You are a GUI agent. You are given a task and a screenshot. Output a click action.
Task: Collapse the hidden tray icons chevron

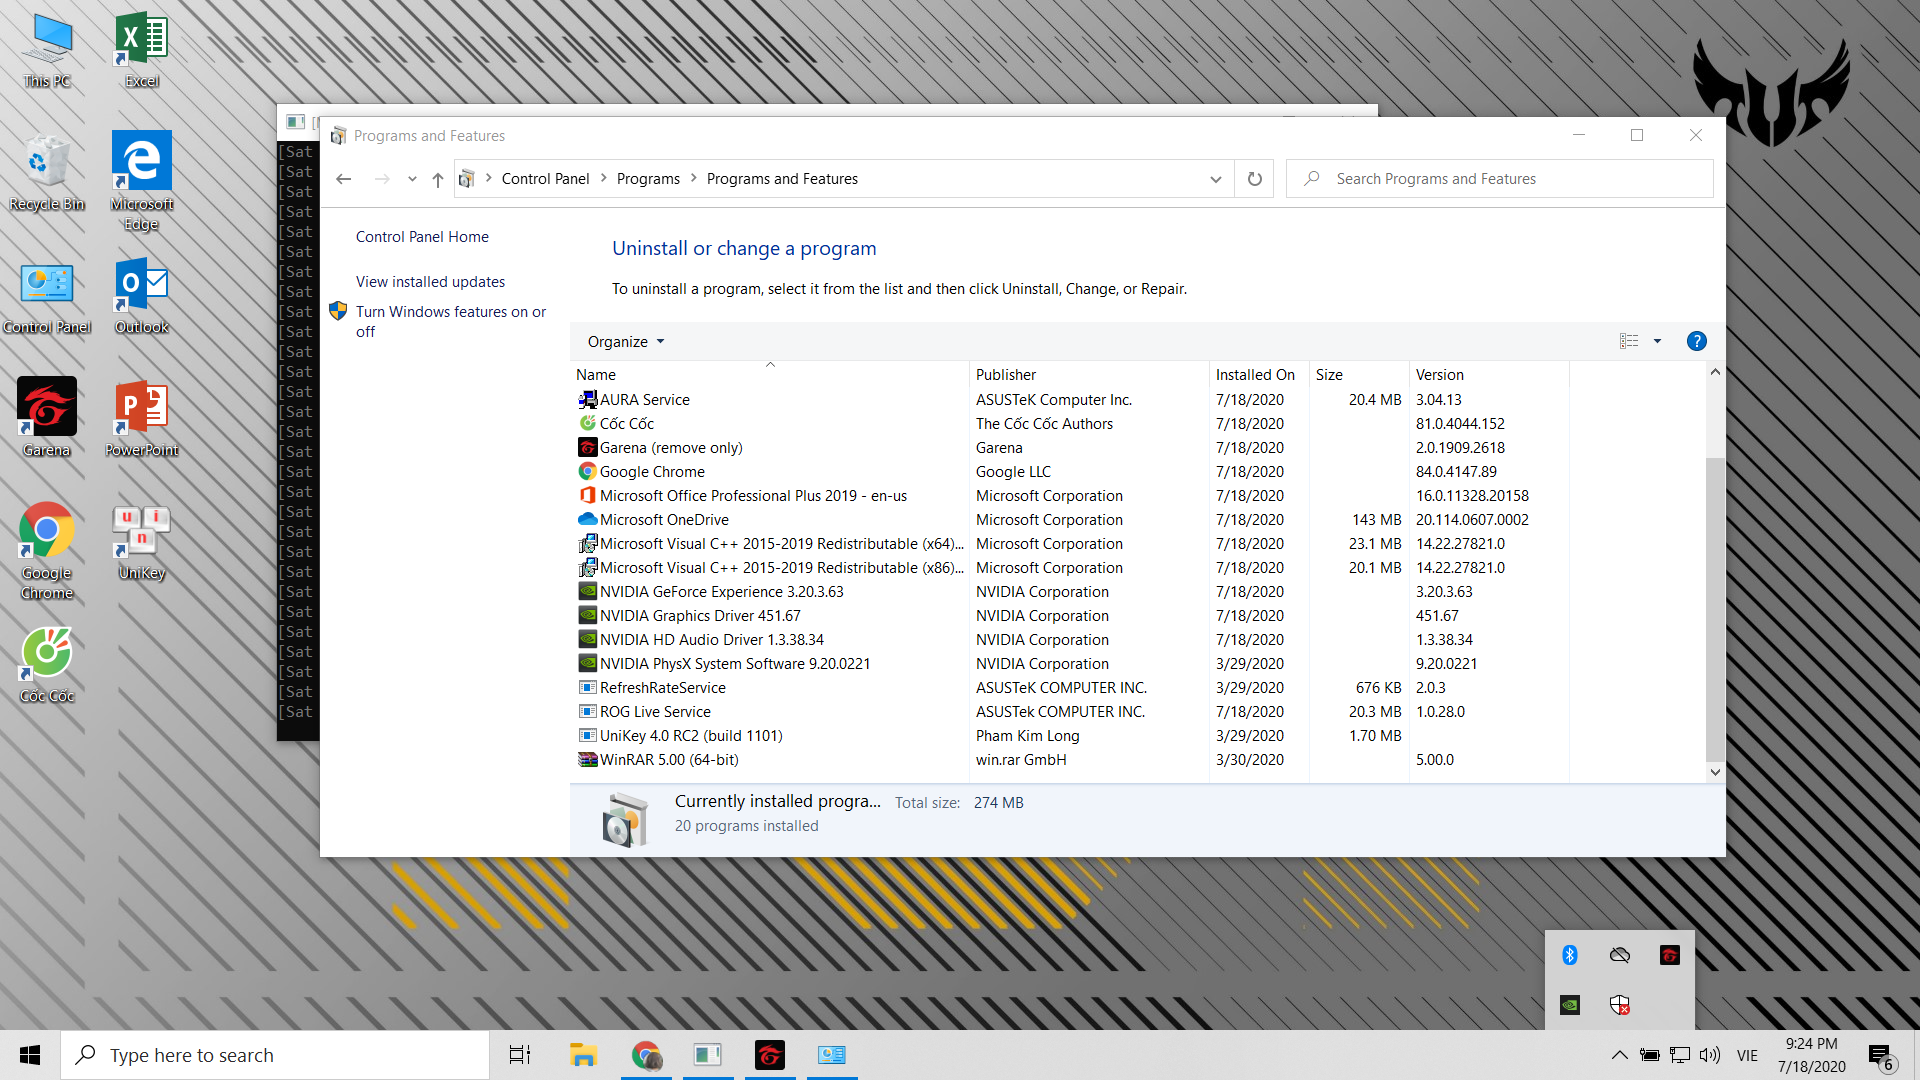(1619, 1055)
